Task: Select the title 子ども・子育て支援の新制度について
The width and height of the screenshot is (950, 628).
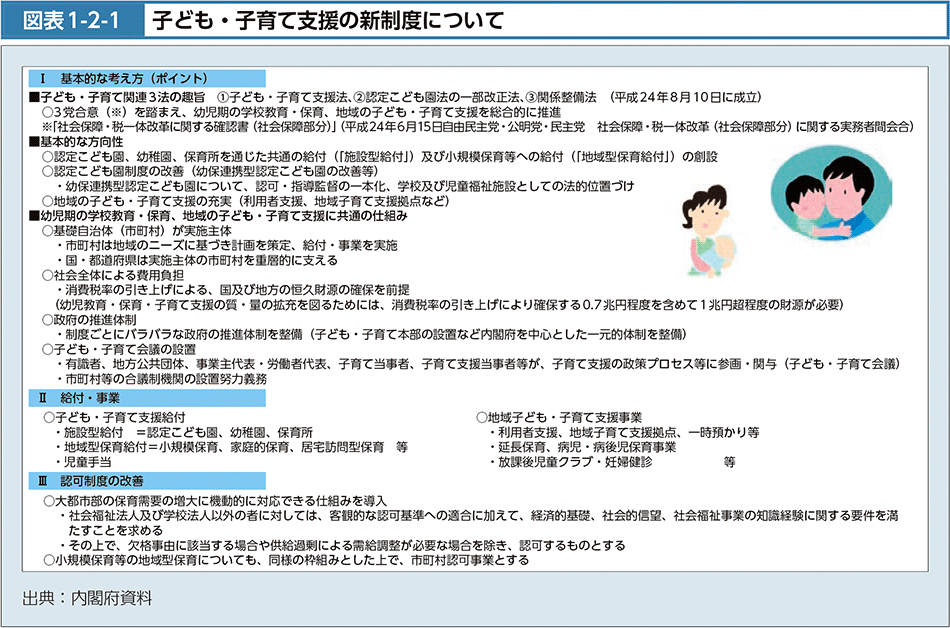Action: [x=324, y=19]
